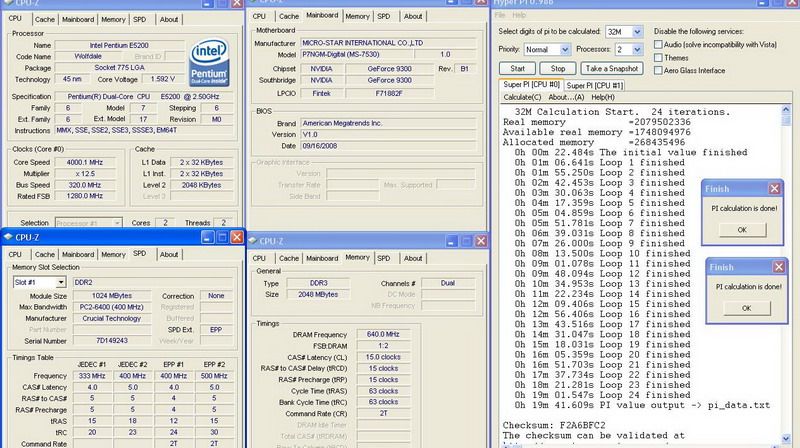Maximize the CPU-Z SPD window

tap(222, 237)
